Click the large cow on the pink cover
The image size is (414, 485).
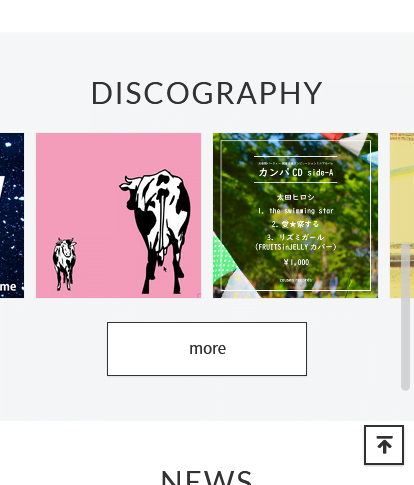157,231
